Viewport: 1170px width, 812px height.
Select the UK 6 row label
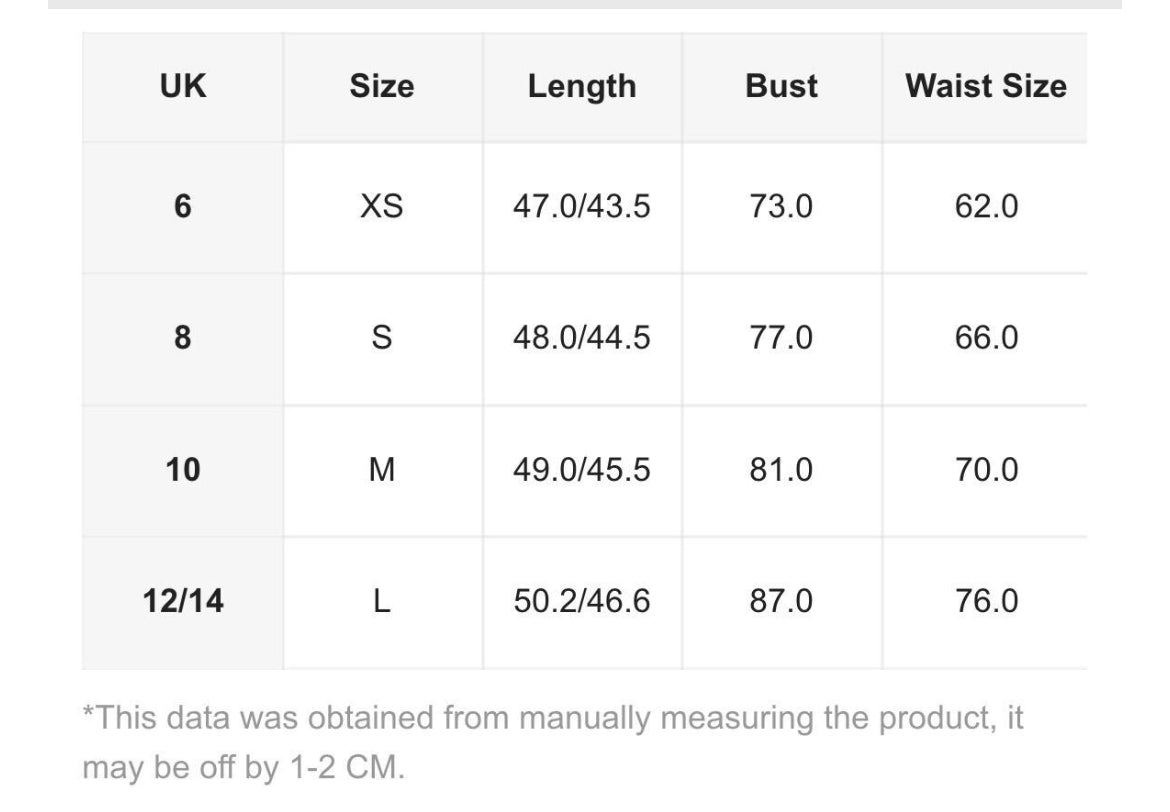(182, 206)
